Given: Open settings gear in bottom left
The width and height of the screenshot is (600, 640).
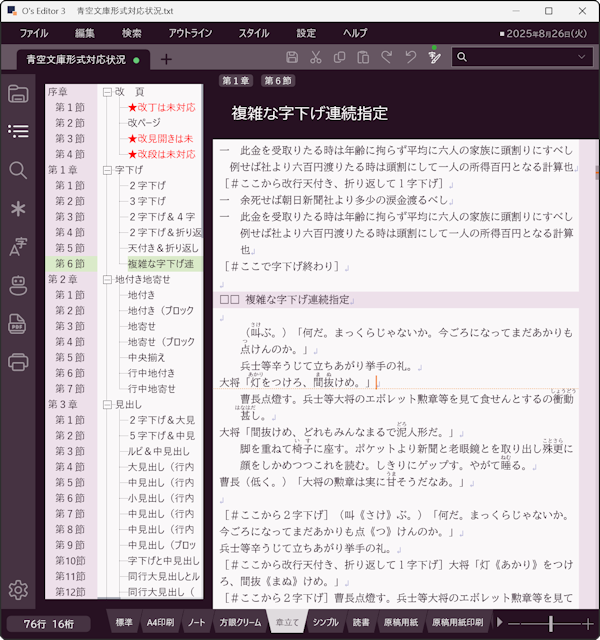Looking at the screenshot, I should pos(17,590).
